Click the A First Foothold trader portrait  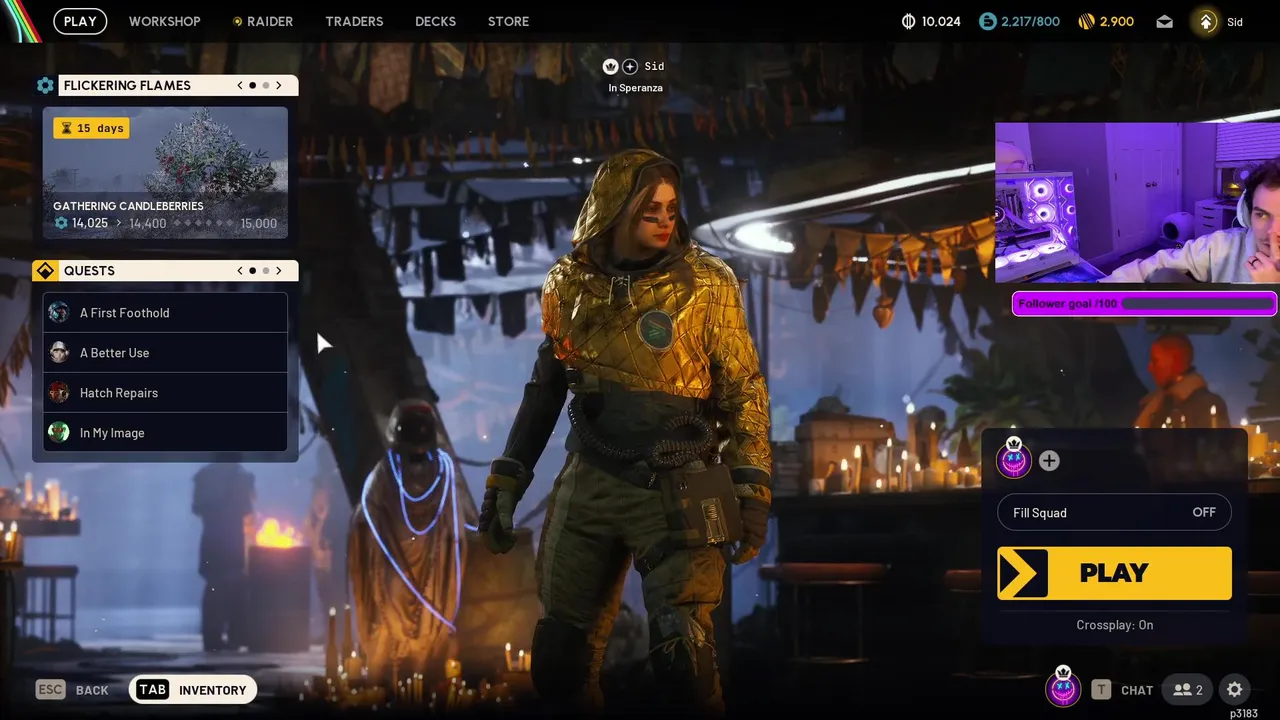click(x=59, y=312)
